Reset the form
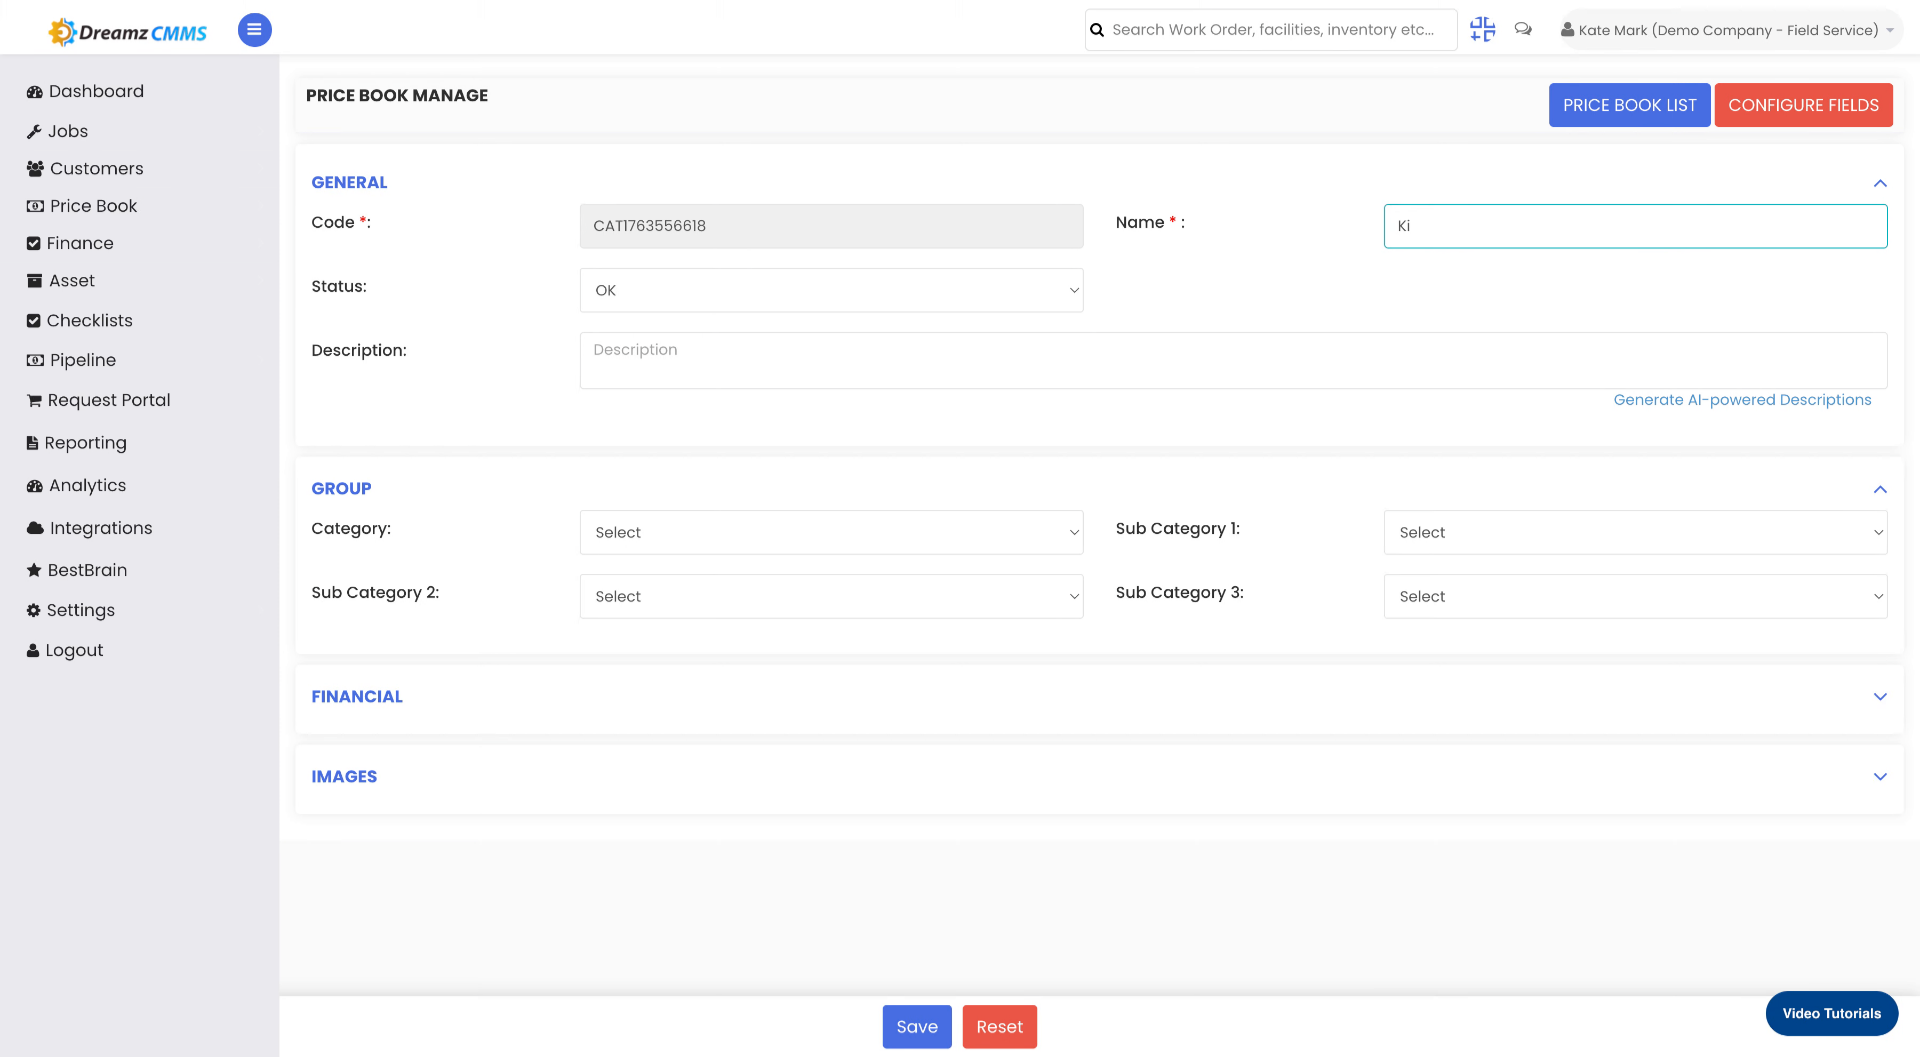 coord(999,1027)
